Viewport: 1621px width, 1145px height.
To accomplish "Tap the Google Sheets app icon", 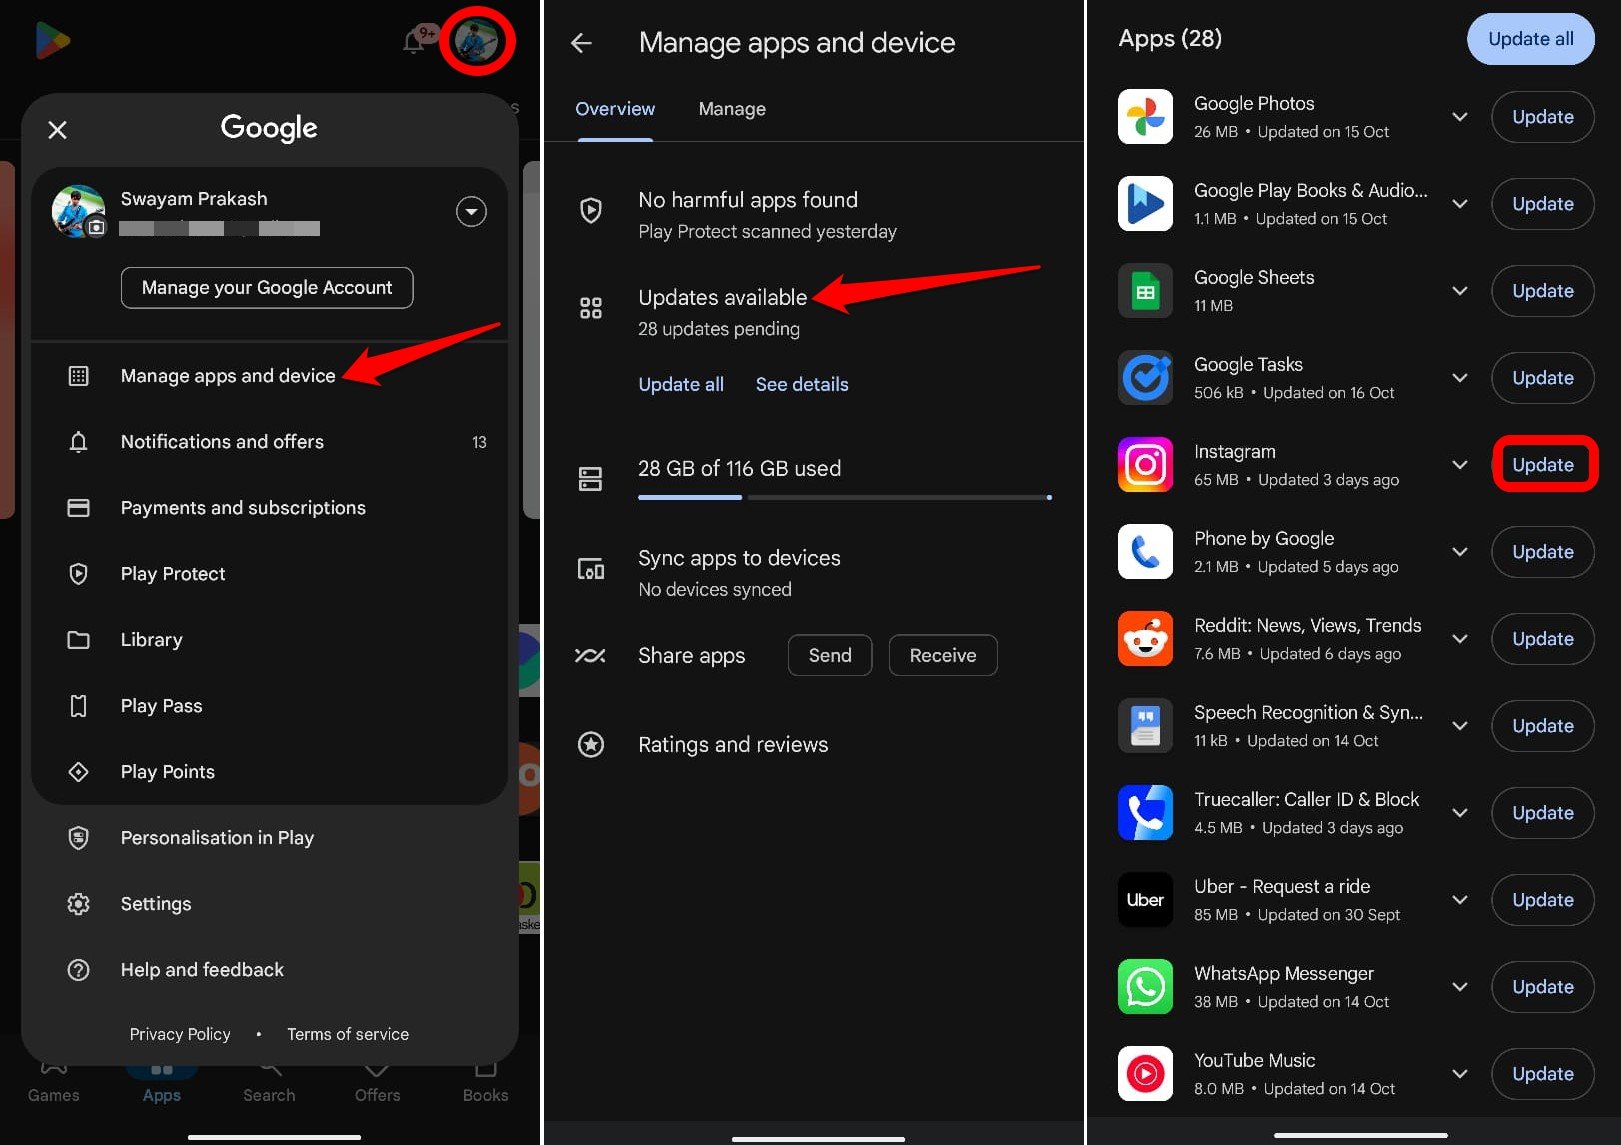I will click(x=1145, y=291).
